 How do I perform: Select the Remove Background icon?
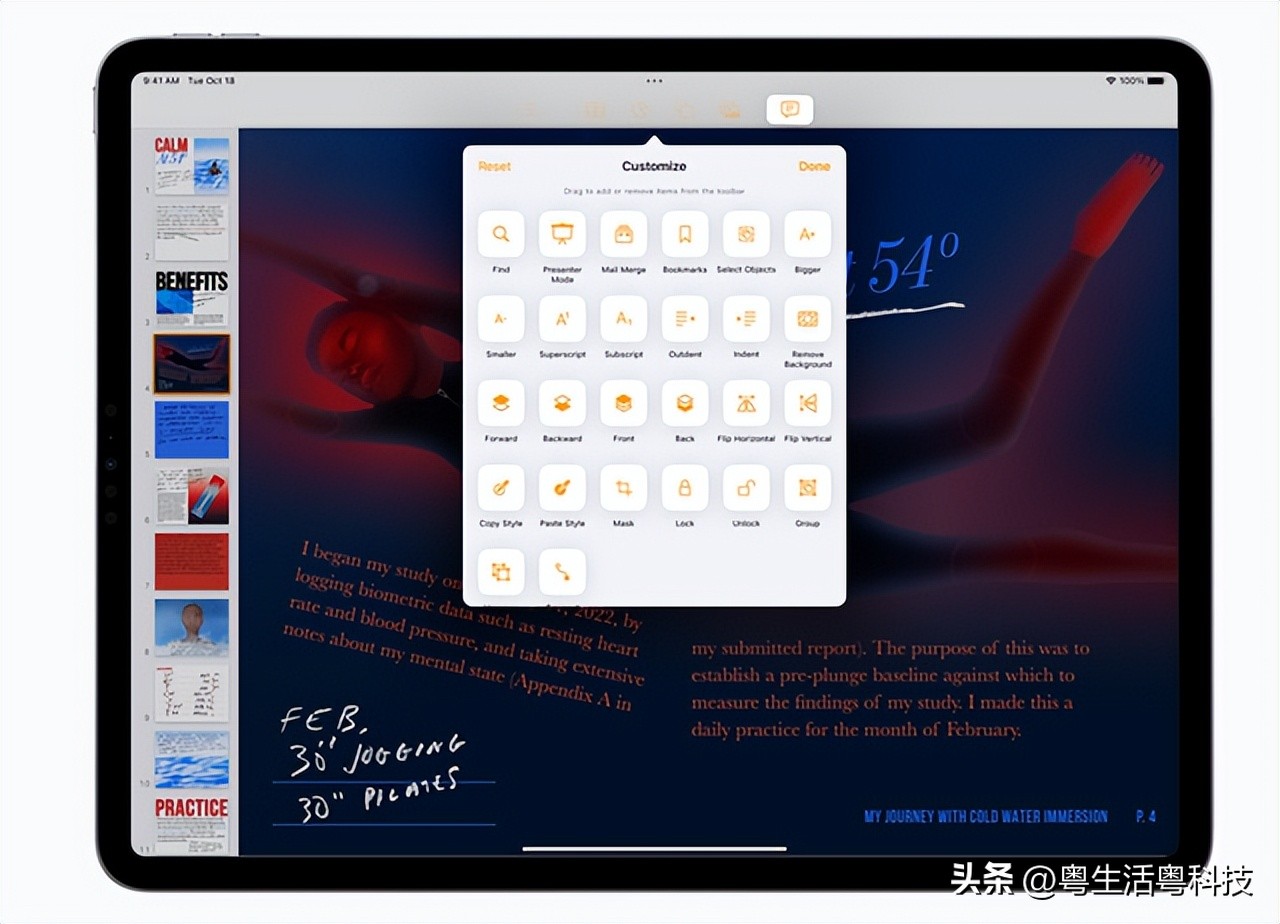point(808,317)
